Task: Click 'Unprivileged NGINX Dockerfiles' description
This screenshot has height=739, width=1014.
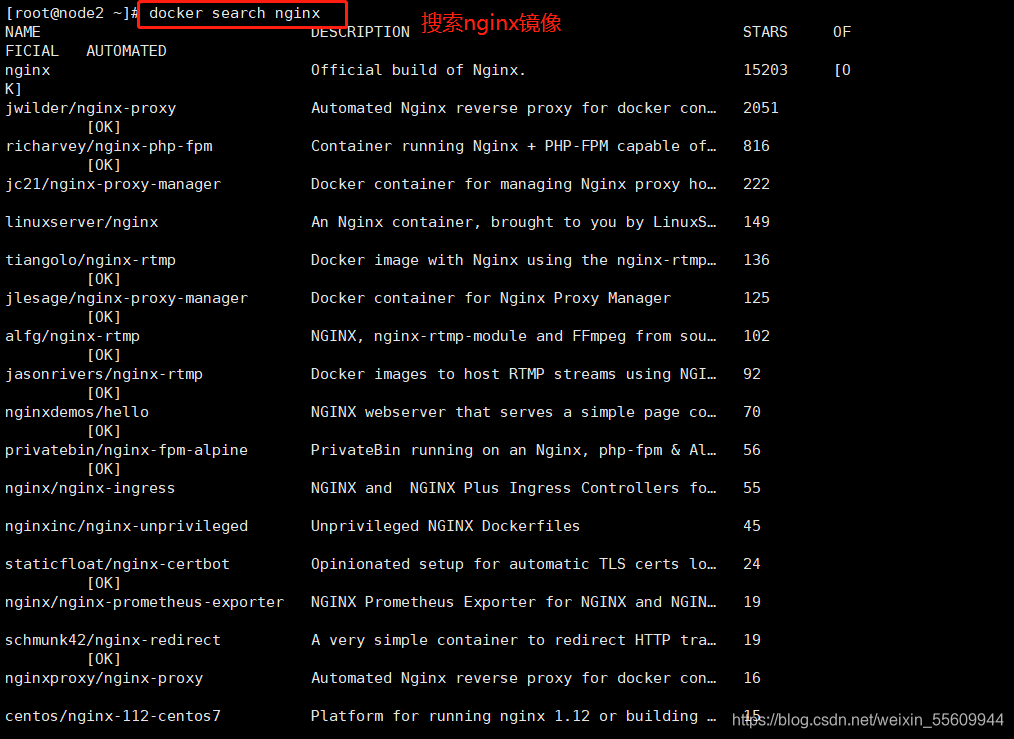Action: click(x=446, y=526)
